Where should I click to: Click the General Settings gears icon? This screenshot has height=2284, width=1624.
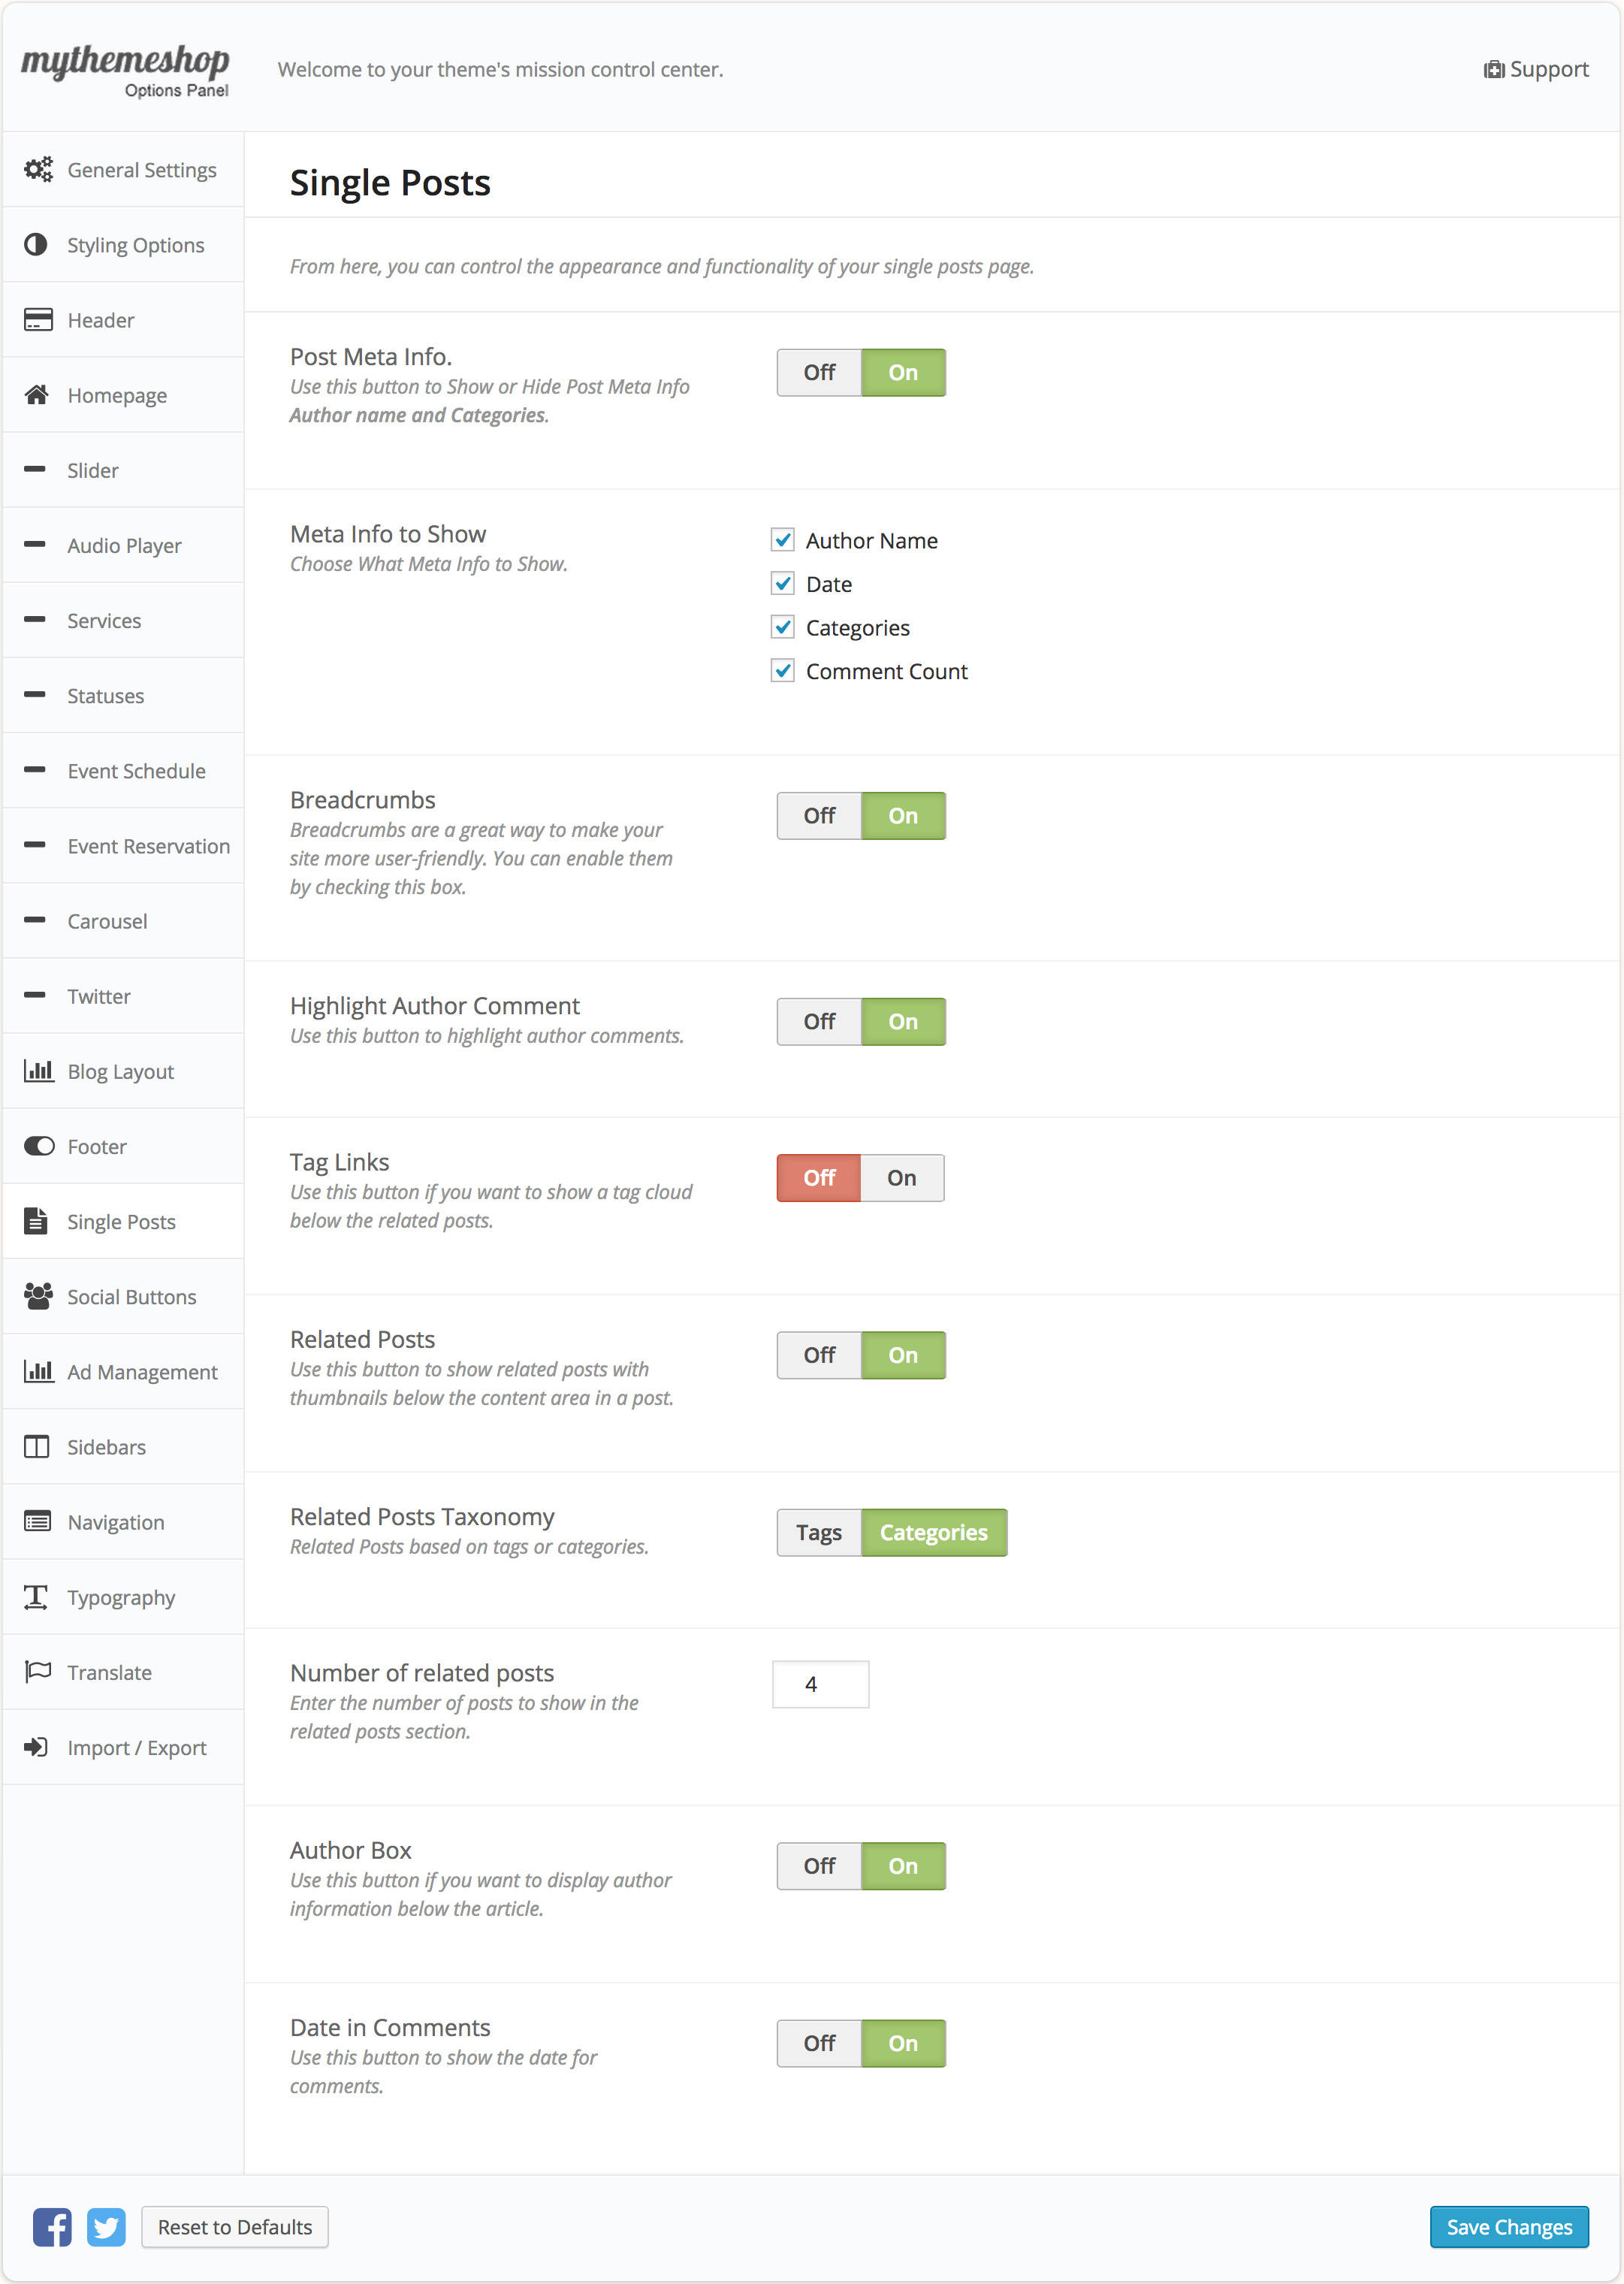[x=38, y=170]
